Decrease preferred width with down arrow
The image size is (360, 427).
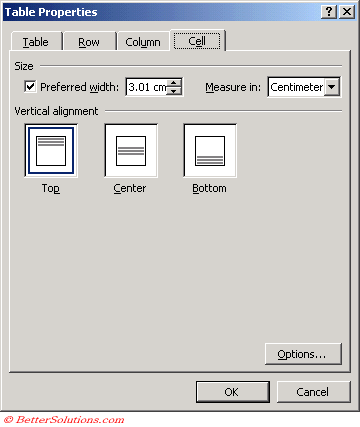(174, 91)
